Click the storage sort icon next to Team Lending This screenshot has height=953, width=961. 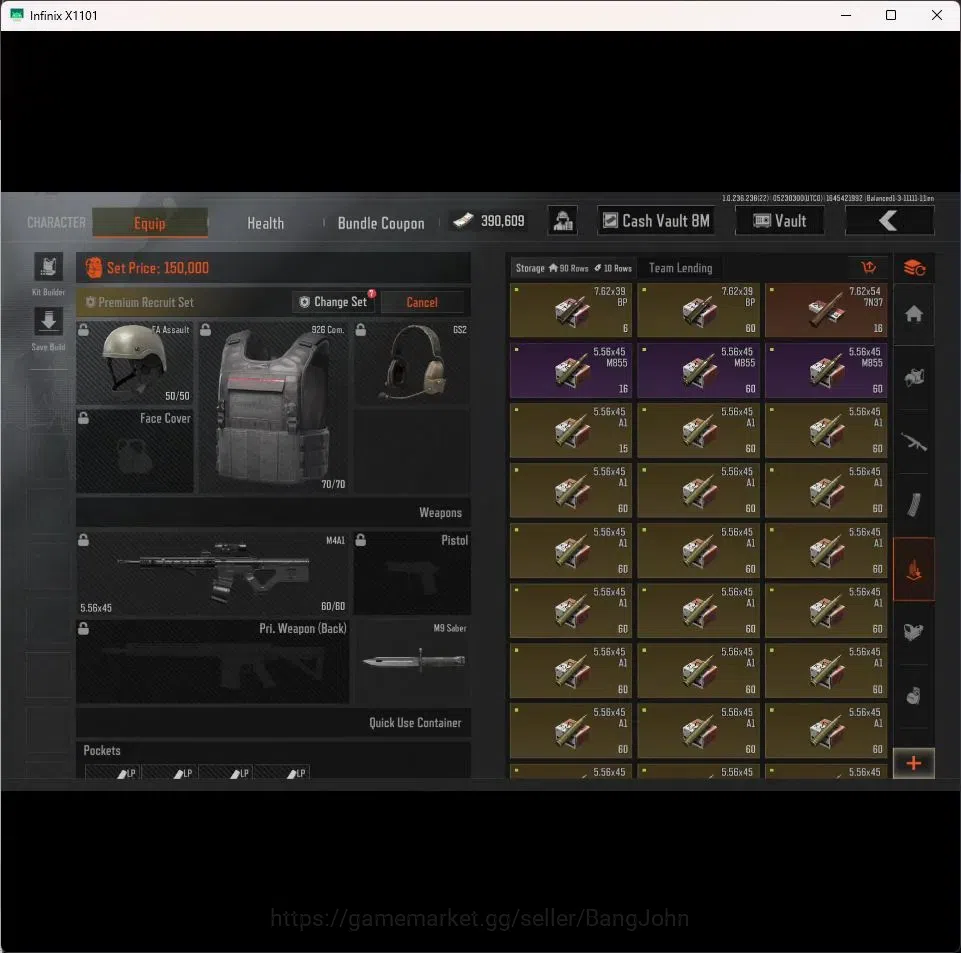[x=868, y=267]
